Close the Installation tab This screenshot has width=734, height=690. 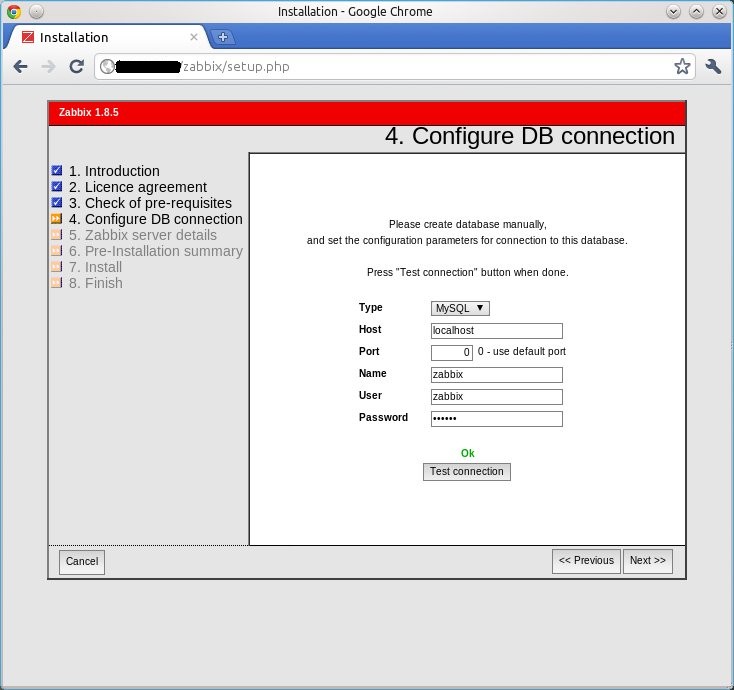point(194,37)
